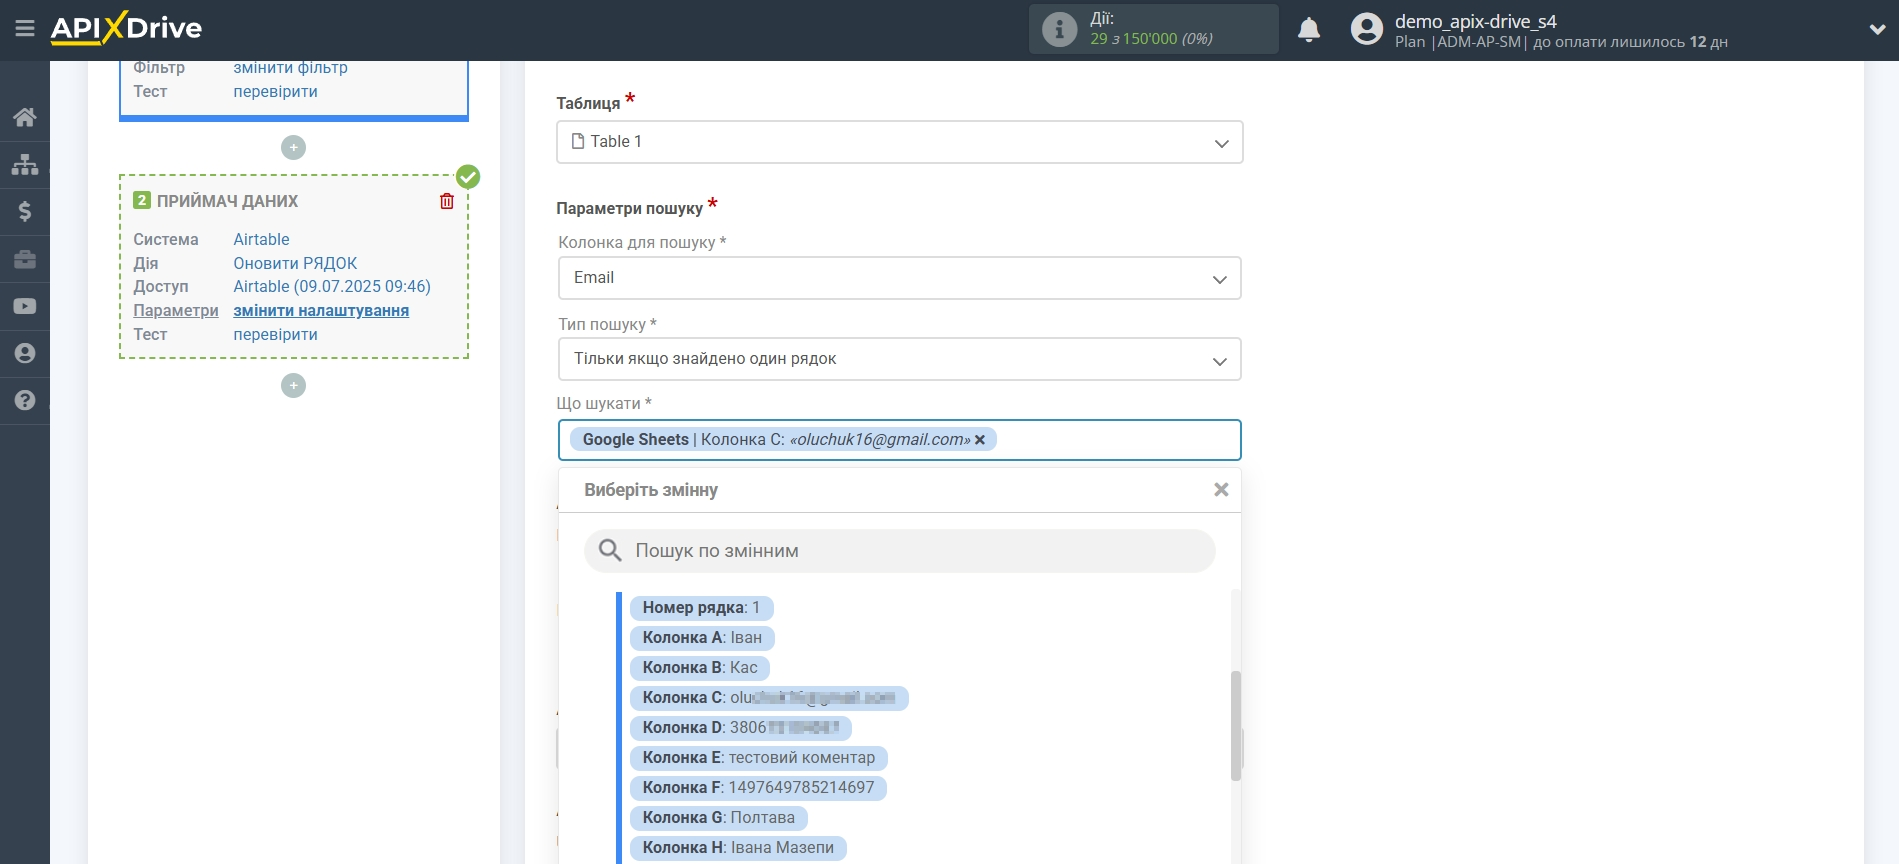Click the actions counter 29 з 150'000
Viewport: 1899px width, 864px height.
[x=1151, y=39]
